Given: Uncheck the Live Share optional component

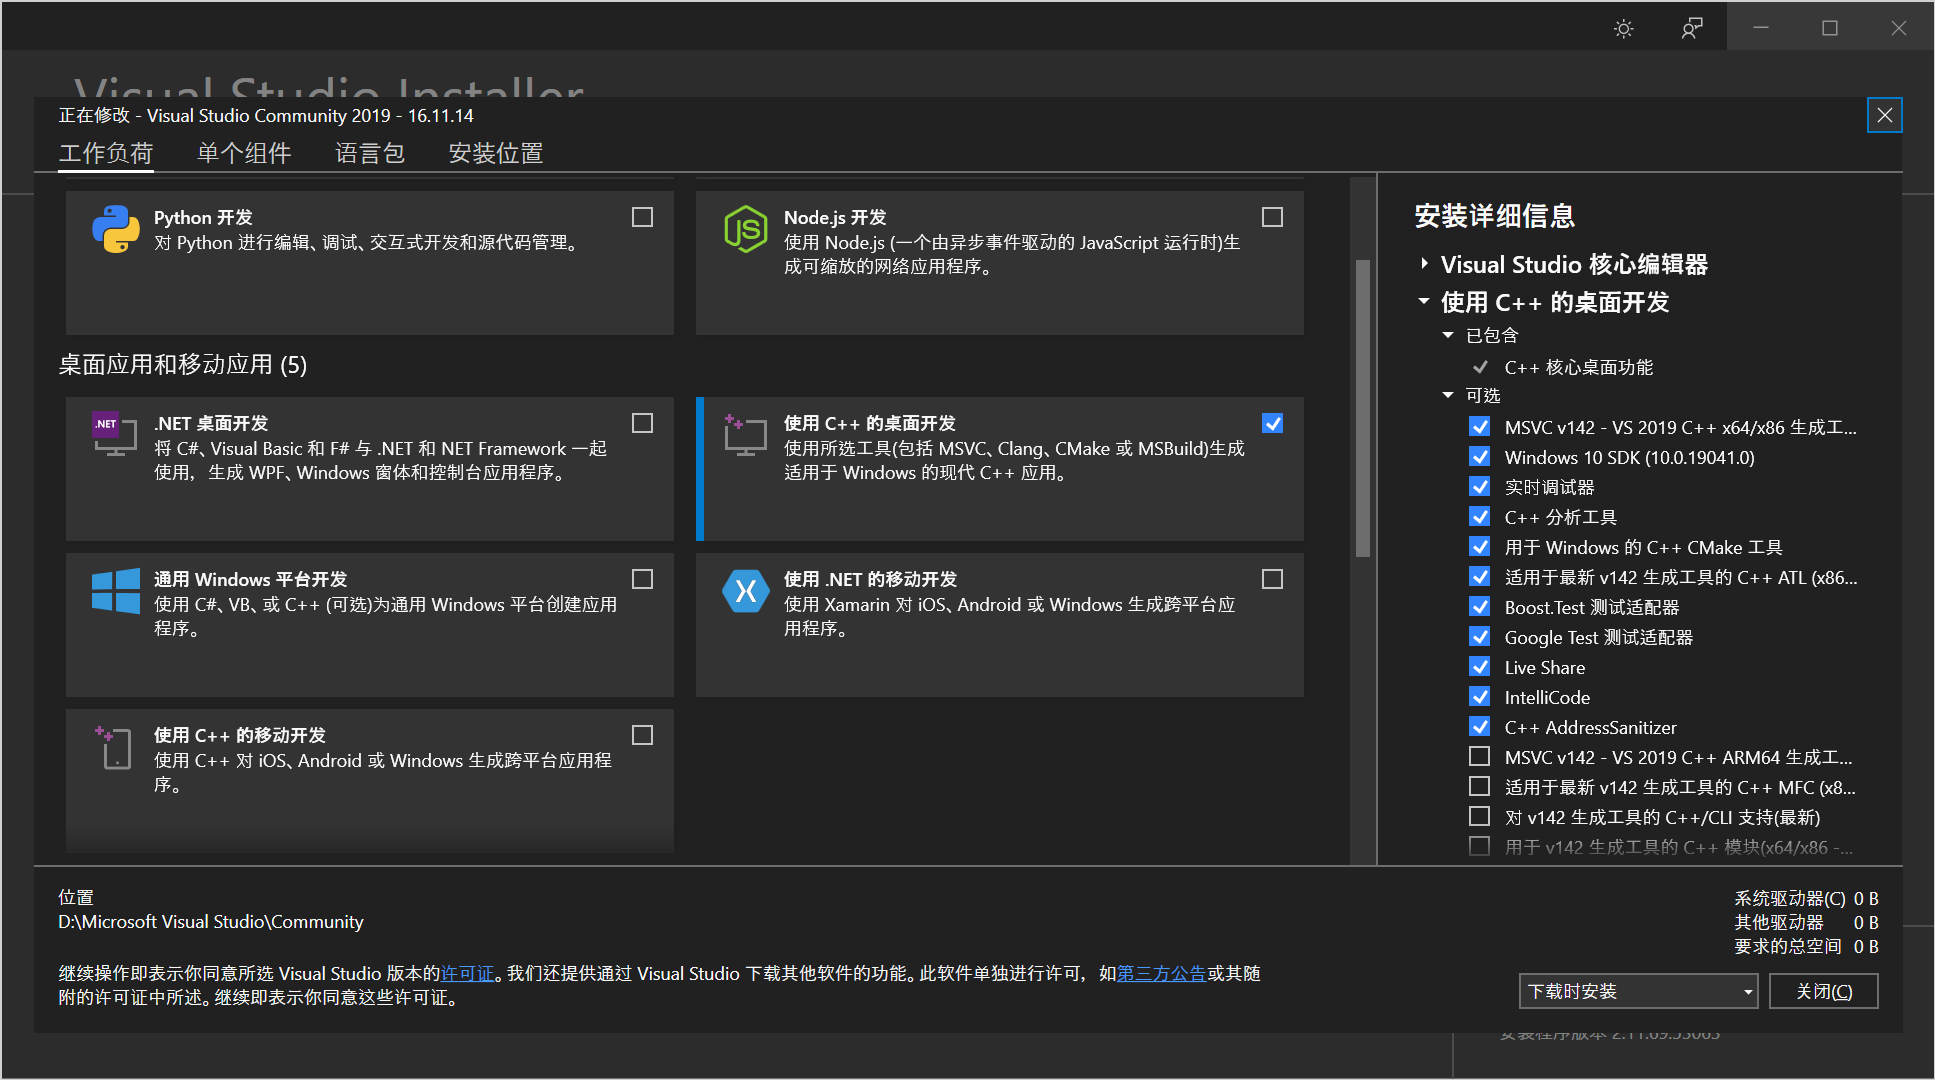Looking at the screenshot, I should [x=1479, y=667].
